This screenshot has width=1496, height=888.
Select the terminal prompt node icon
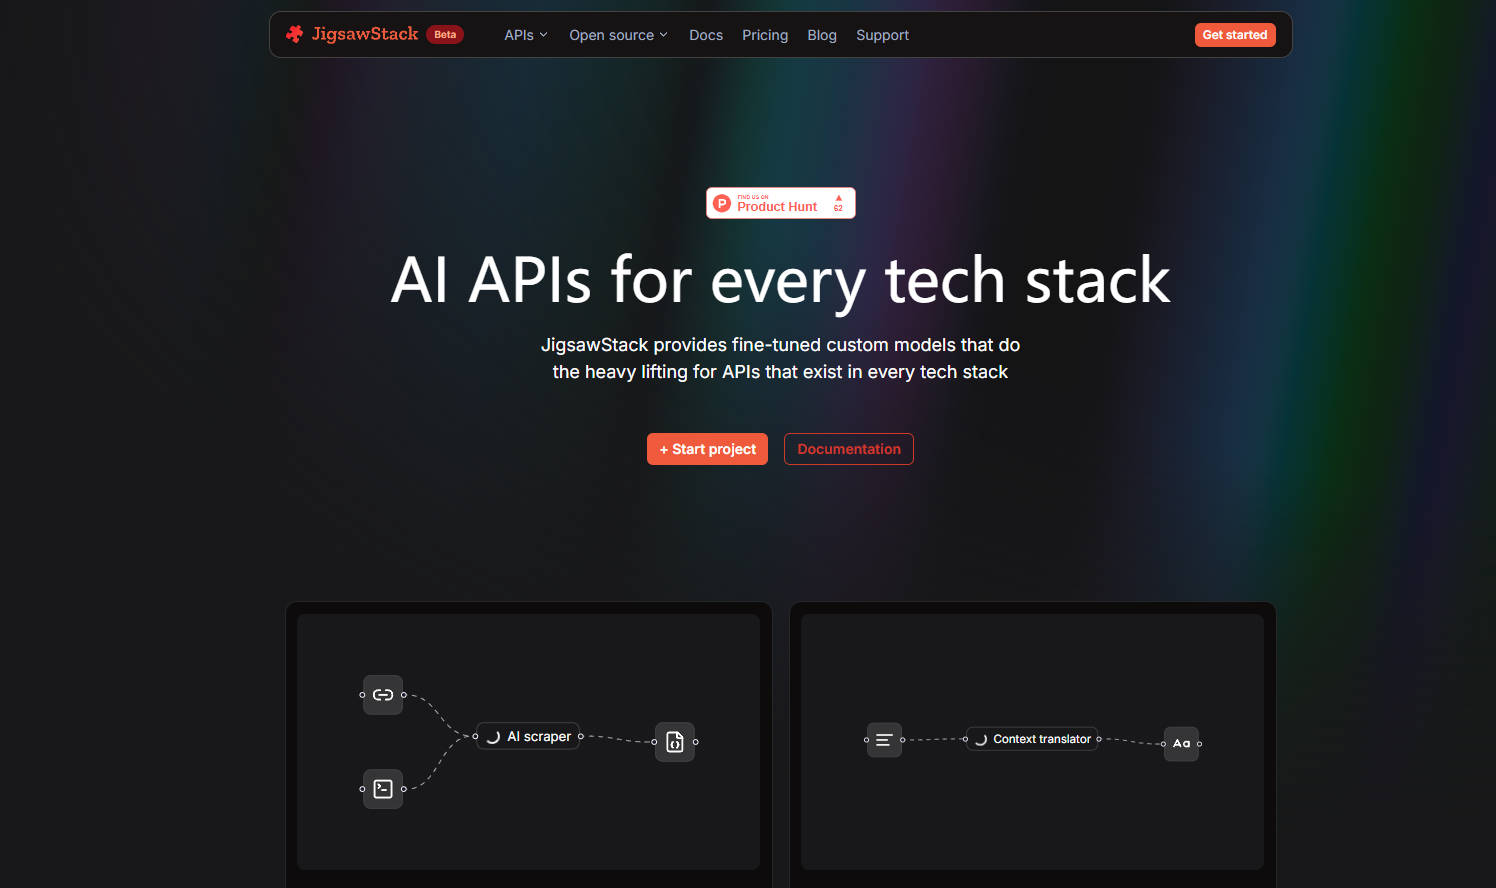tap(383, 789)
